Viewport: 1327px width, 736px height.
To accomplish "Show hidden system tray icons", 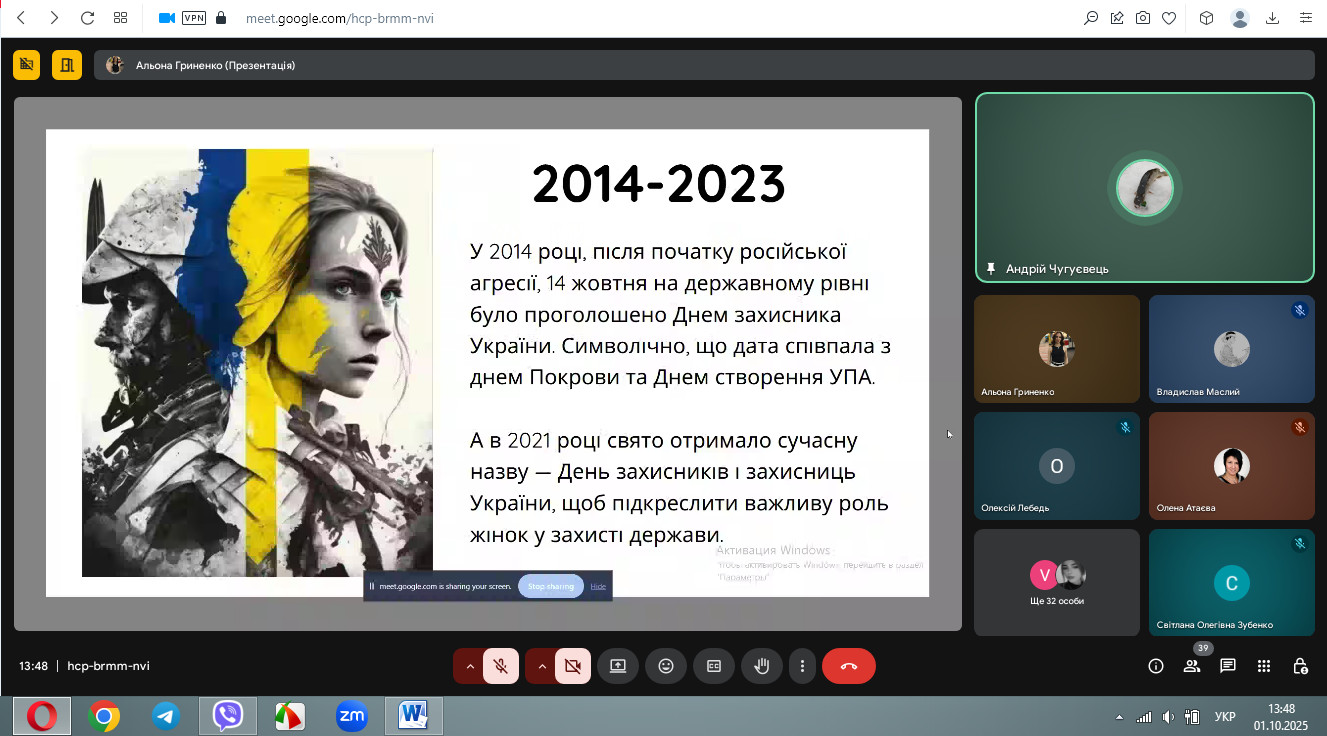I will coord(1119,717).
